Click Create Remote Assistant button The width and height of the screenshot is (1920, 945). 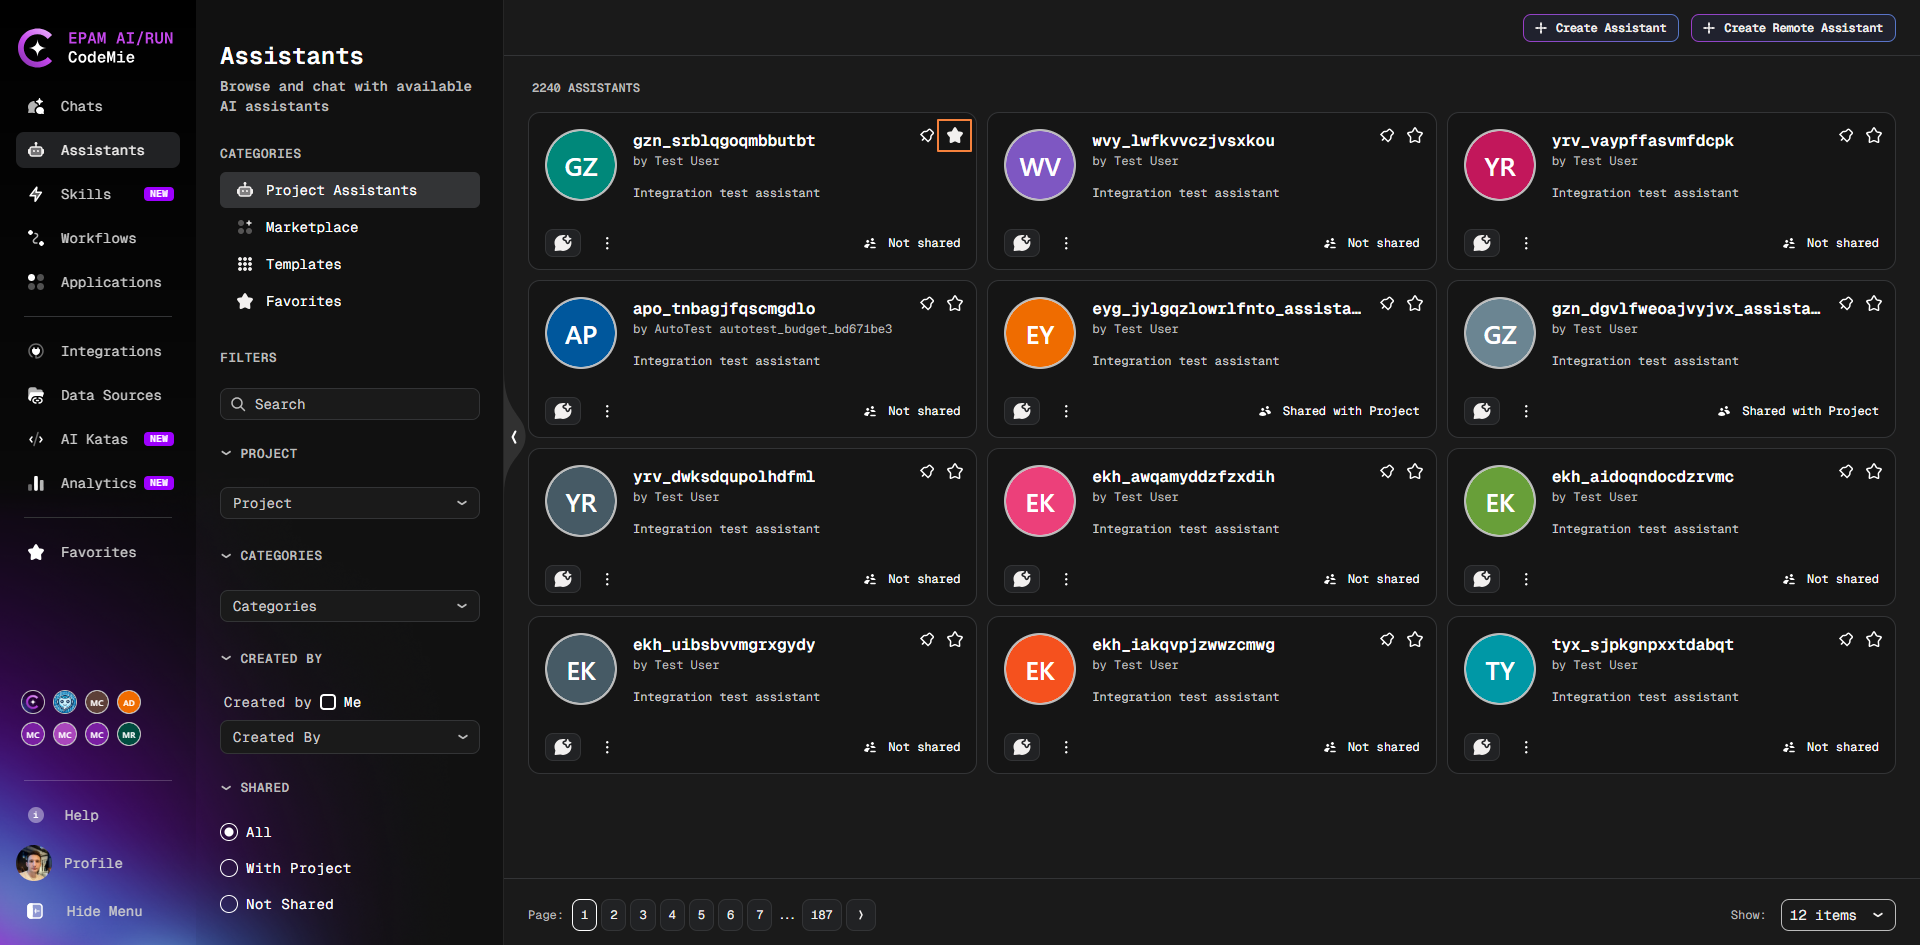coord(1793,28)
